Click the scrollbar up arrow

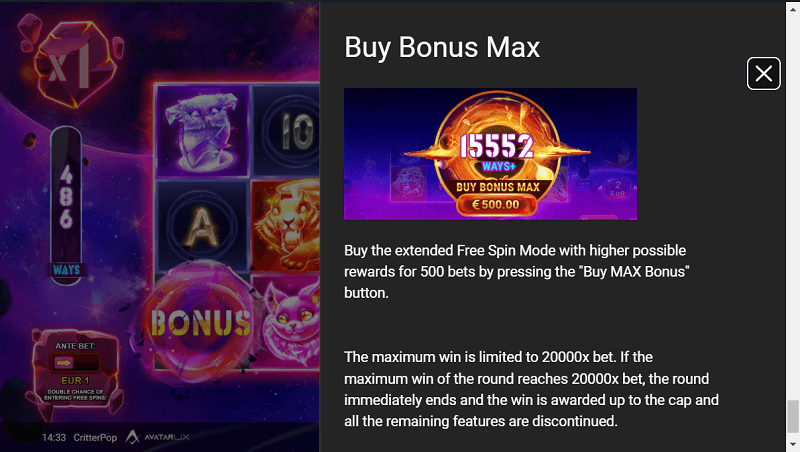(x=793, y=8)
